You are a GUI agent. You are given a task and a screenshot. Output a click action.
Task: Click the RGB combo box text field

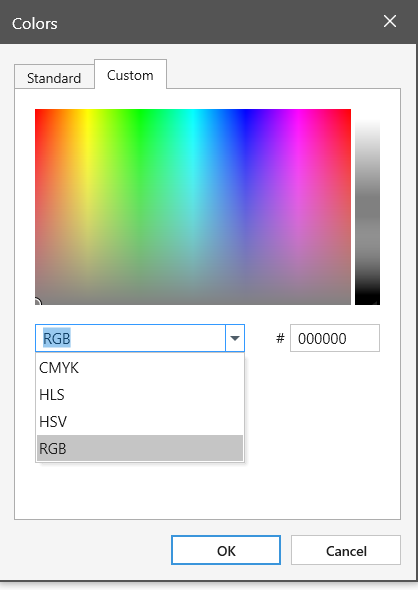click(131, 338)
